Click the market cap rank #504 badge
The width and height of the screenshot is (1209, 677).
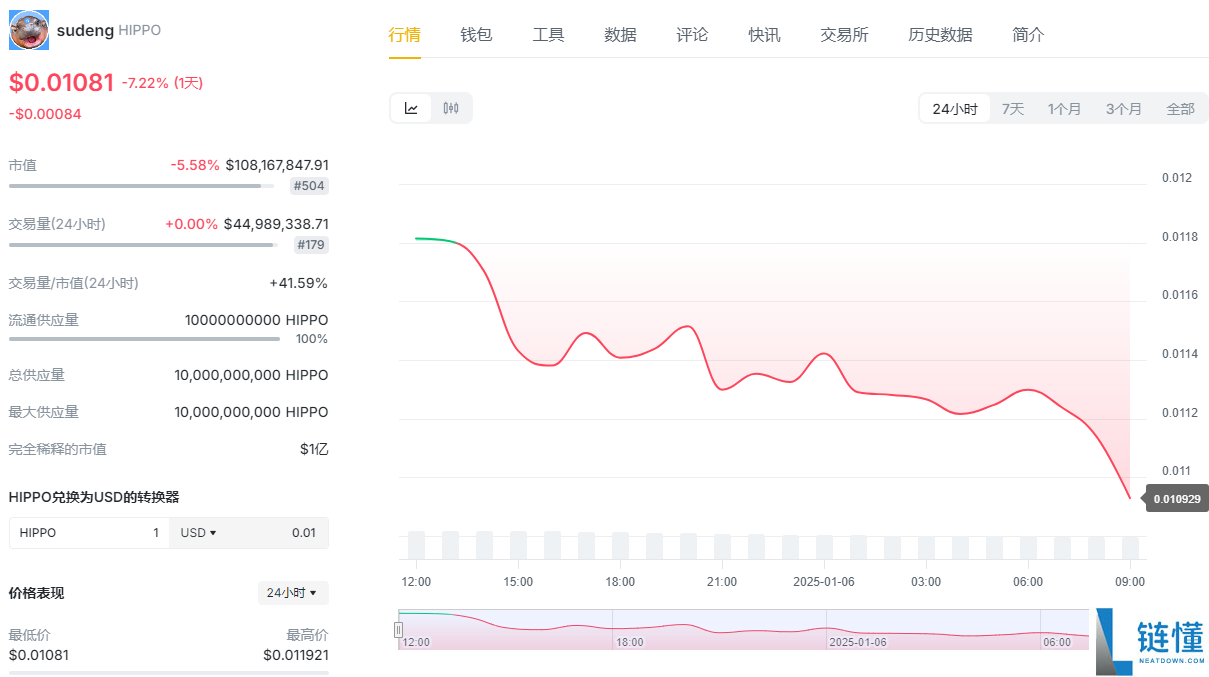pos(308,186)
